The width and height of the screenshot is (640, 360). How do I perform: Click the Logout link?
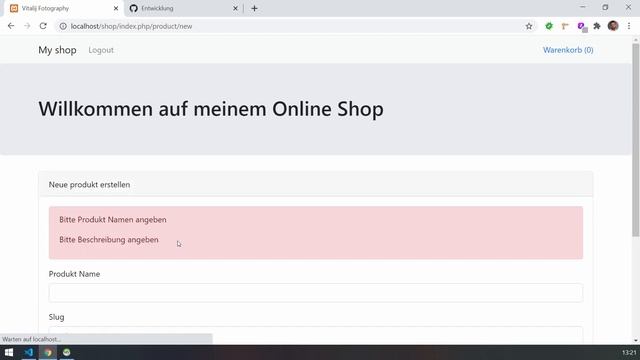101,50
